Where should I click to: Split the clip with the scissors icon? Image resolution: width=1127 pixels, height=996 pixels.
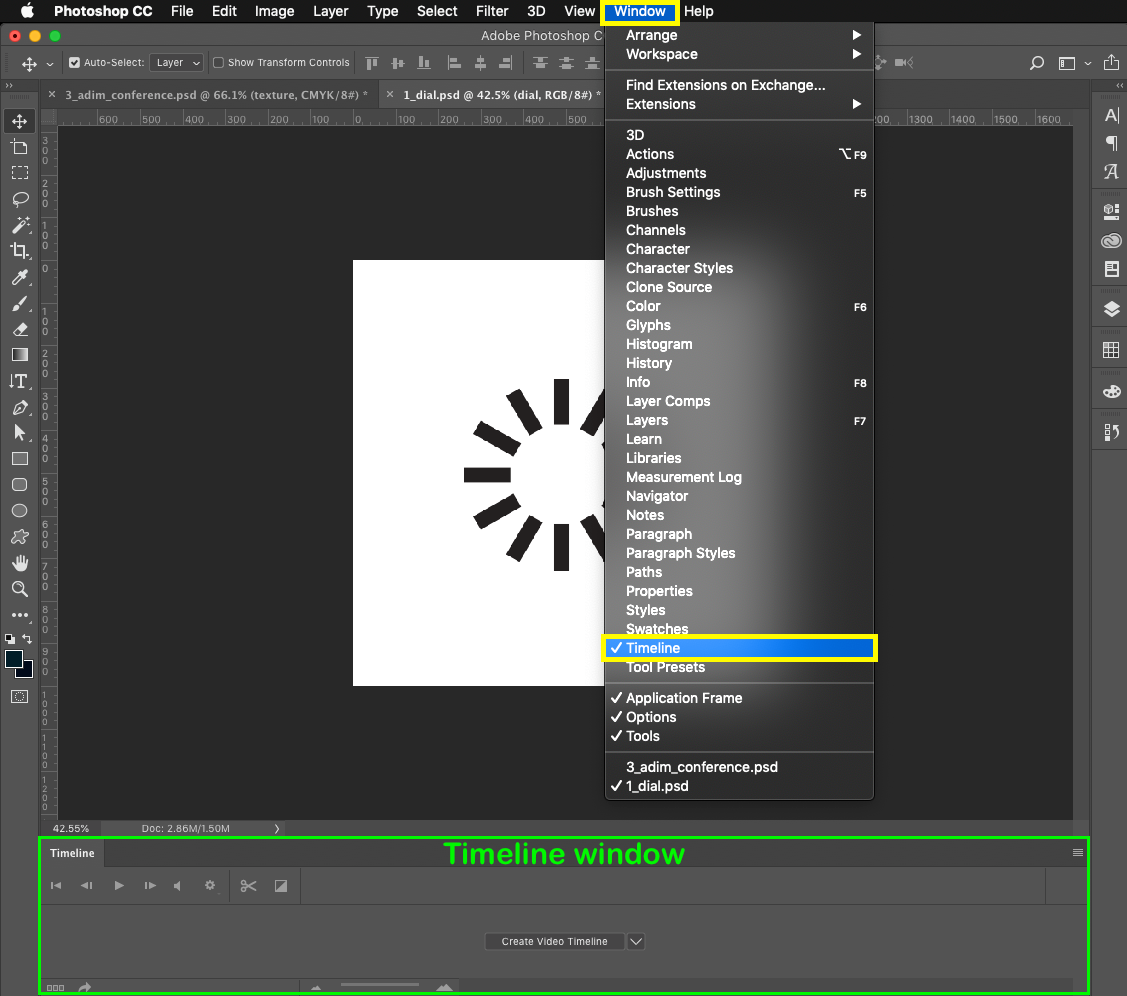point(248,886)
